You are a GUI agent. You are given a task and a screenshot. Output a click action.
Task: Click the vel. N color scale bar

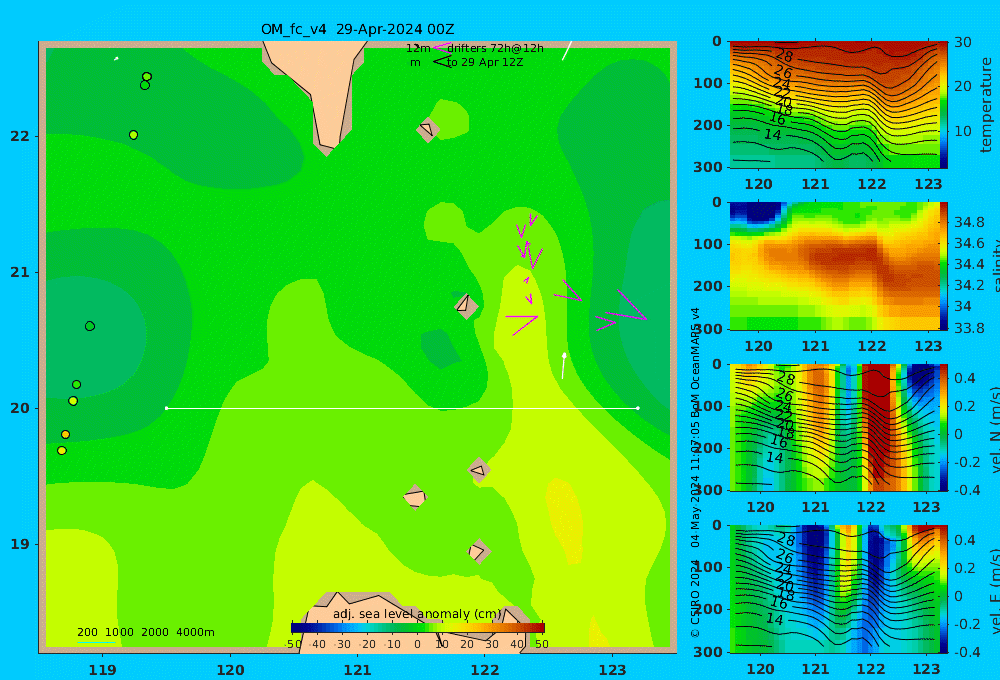pyautogui.click(x=944, y=427)
